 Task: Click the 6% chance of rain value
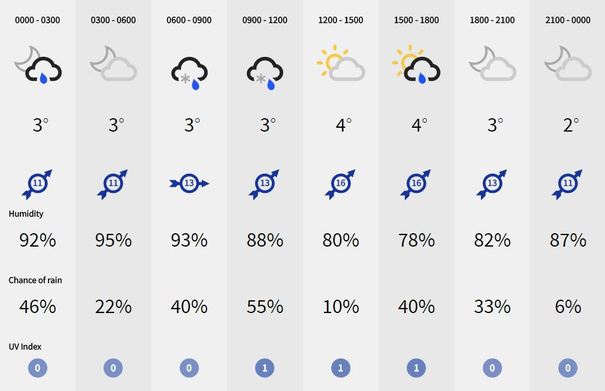click(568, 307)
